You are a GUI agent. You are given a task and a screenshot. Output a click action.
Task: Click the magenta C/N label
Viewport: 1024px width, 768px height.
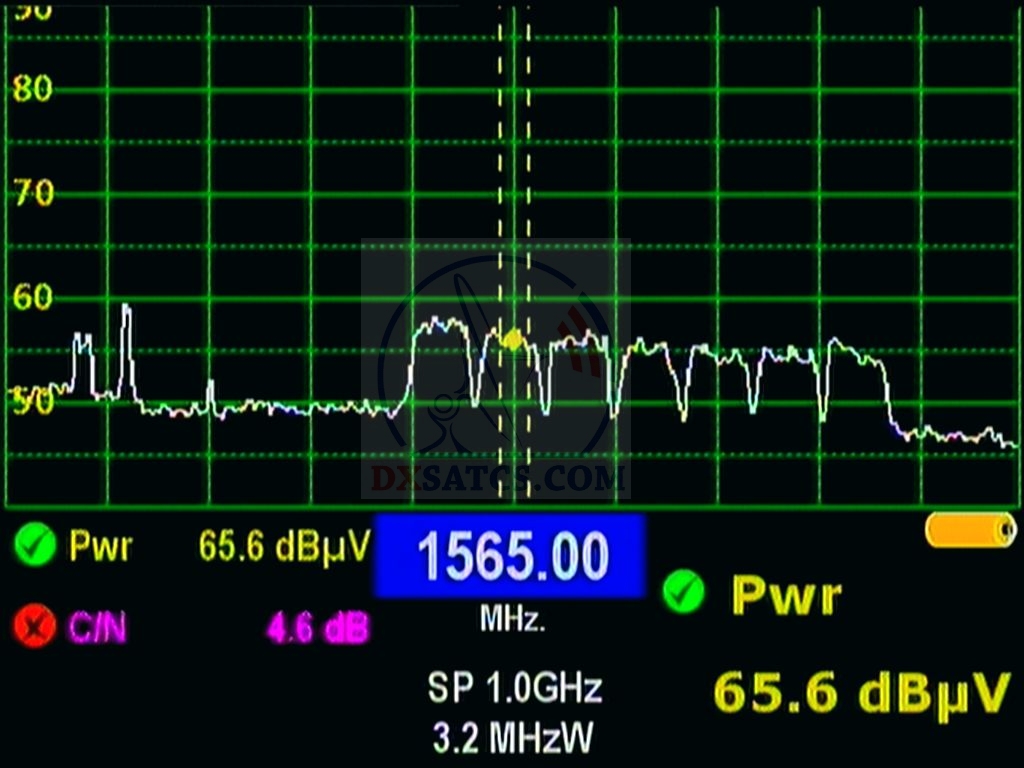[97, 628]
